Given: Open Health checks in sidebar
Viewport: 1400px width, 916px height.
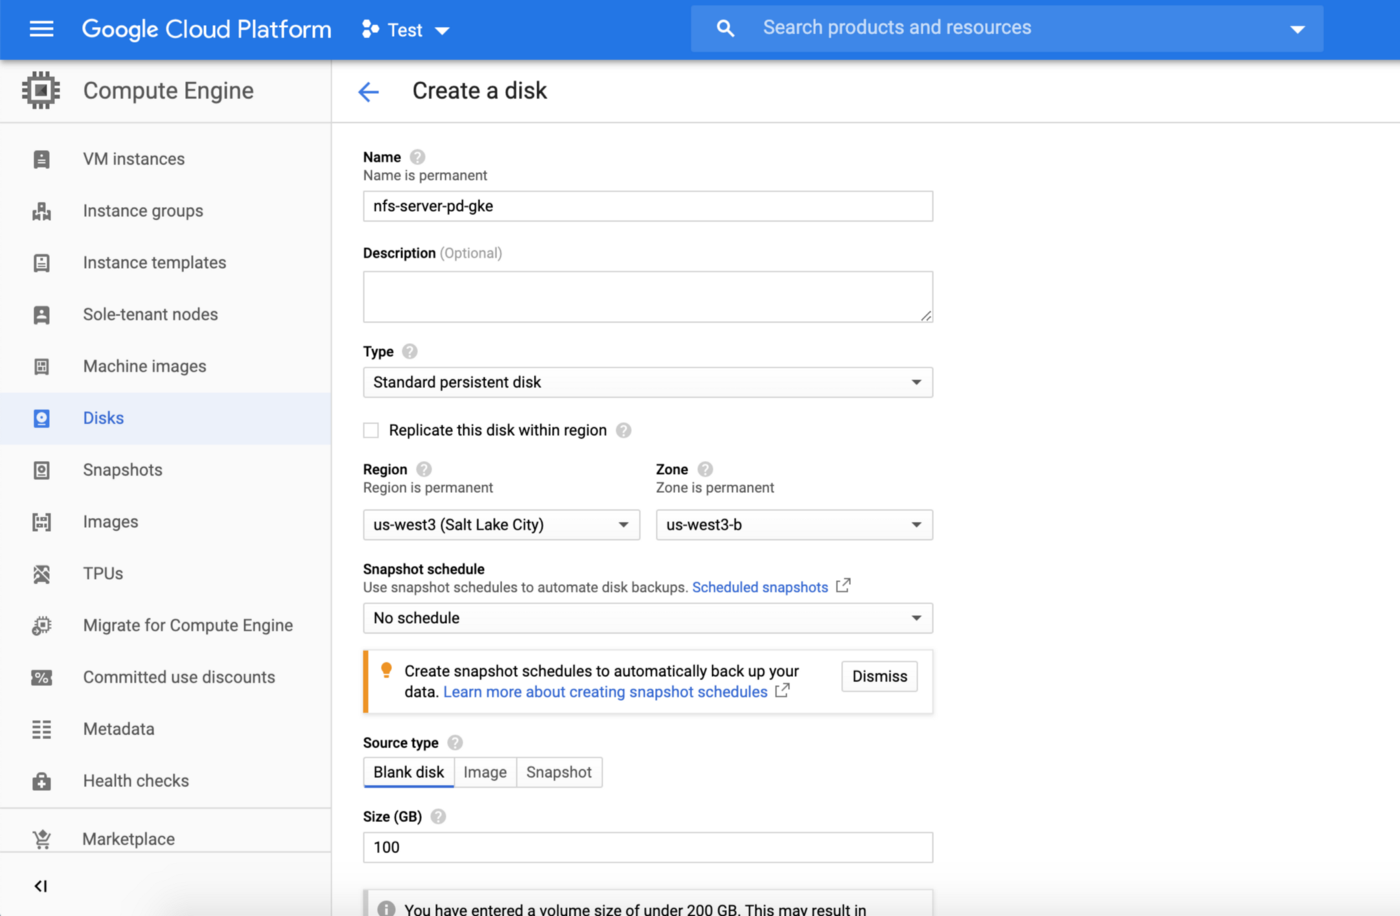Looking at the screenshot, I should pyautogui.click(x=136, y=781).
